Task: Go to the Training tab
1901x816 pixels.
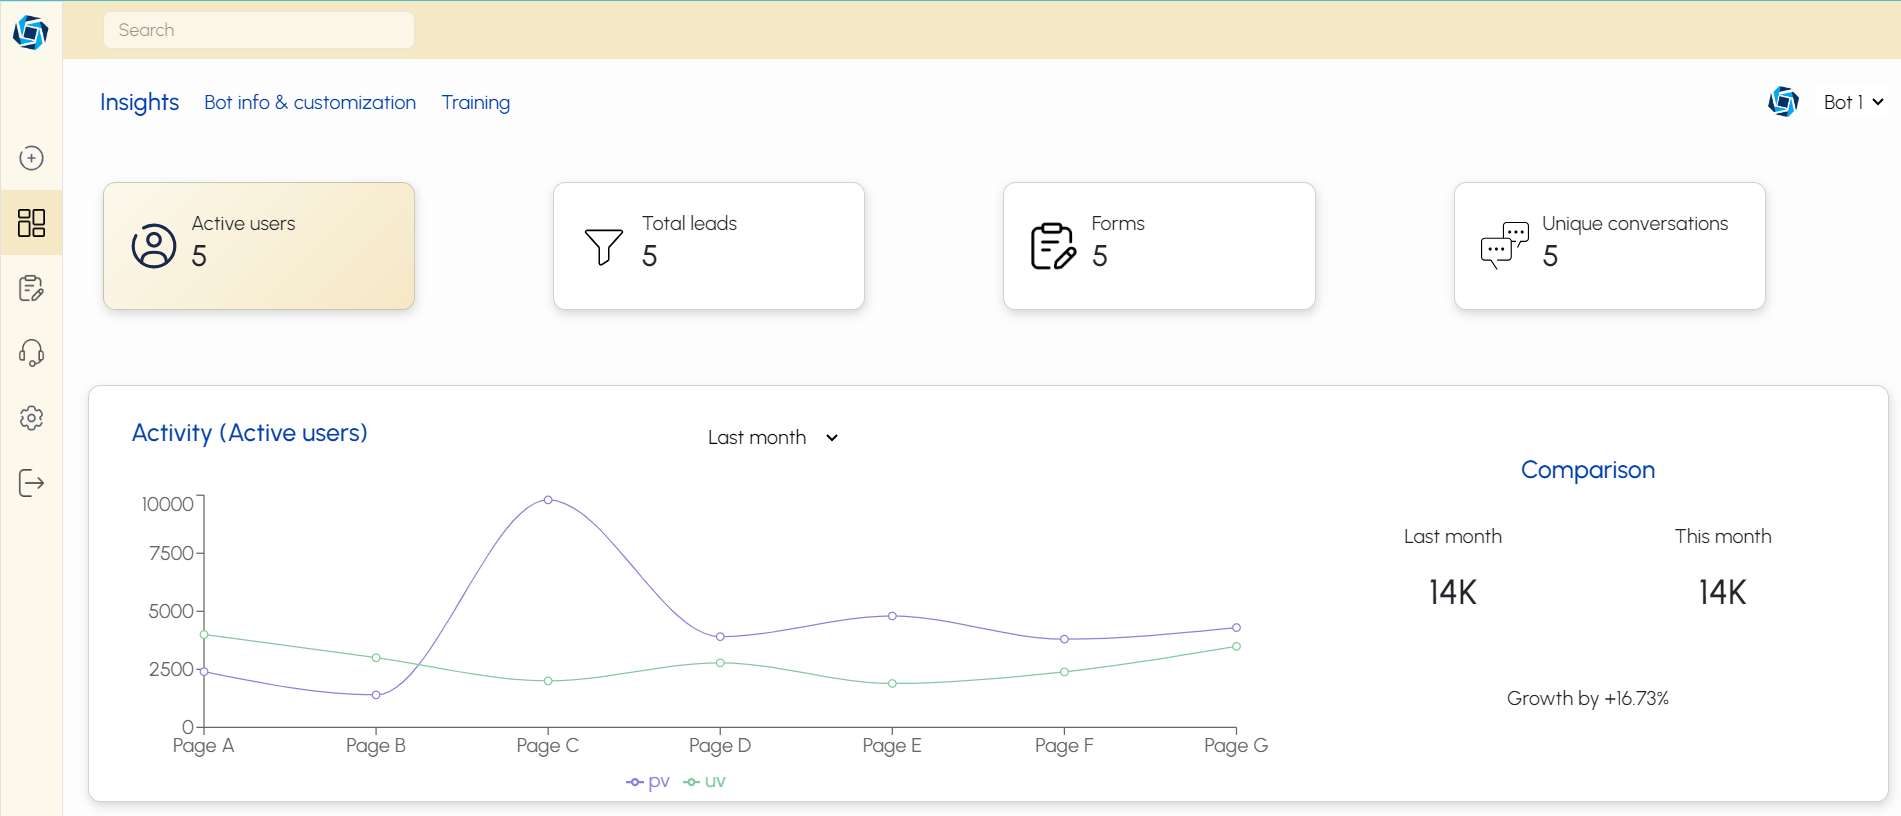Action: tap(476, 103)
